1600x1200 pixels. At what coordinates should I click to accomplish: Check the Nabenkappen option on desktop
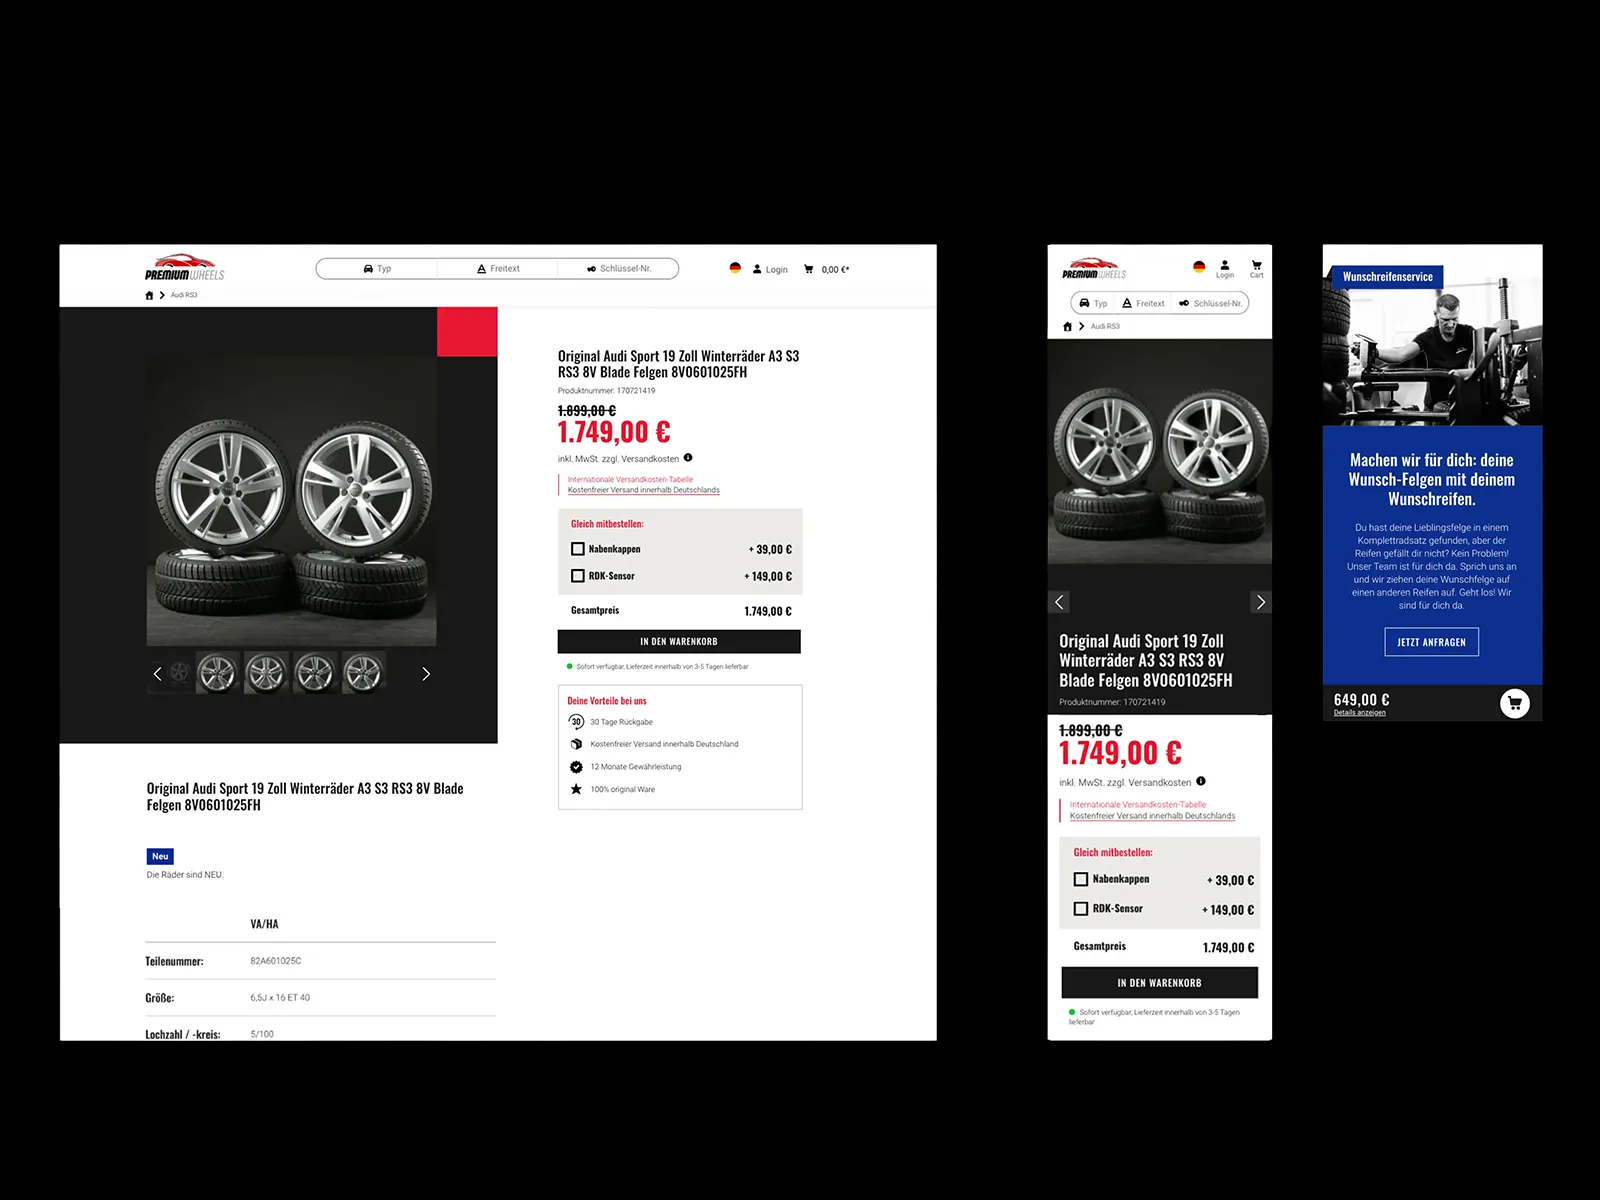click(x=578, y=549)
